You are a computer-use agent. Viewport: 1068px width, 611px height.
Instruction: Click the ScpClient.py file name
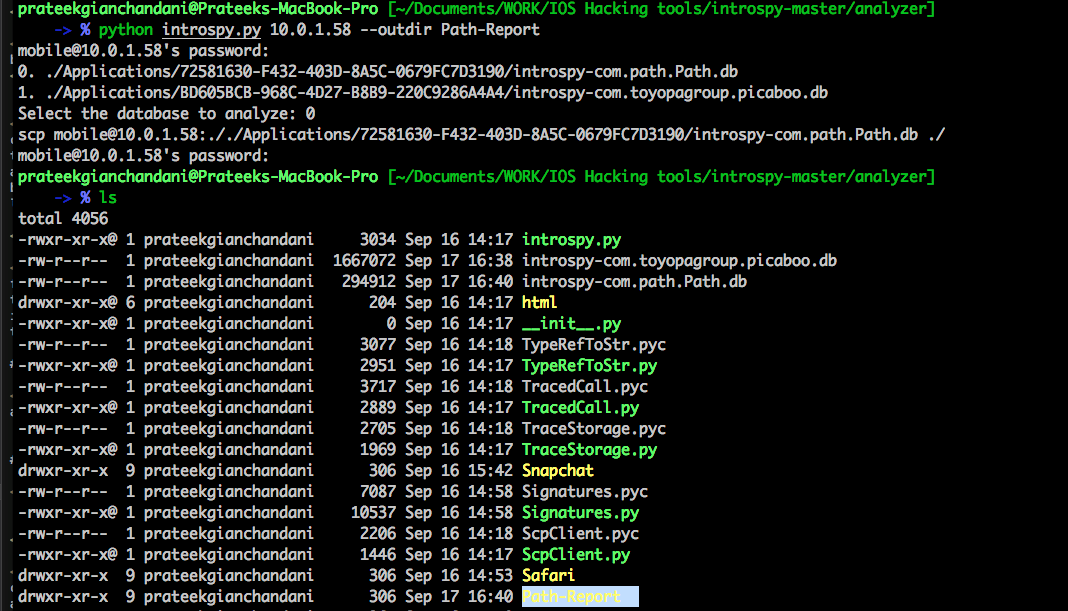pos(575,555)
